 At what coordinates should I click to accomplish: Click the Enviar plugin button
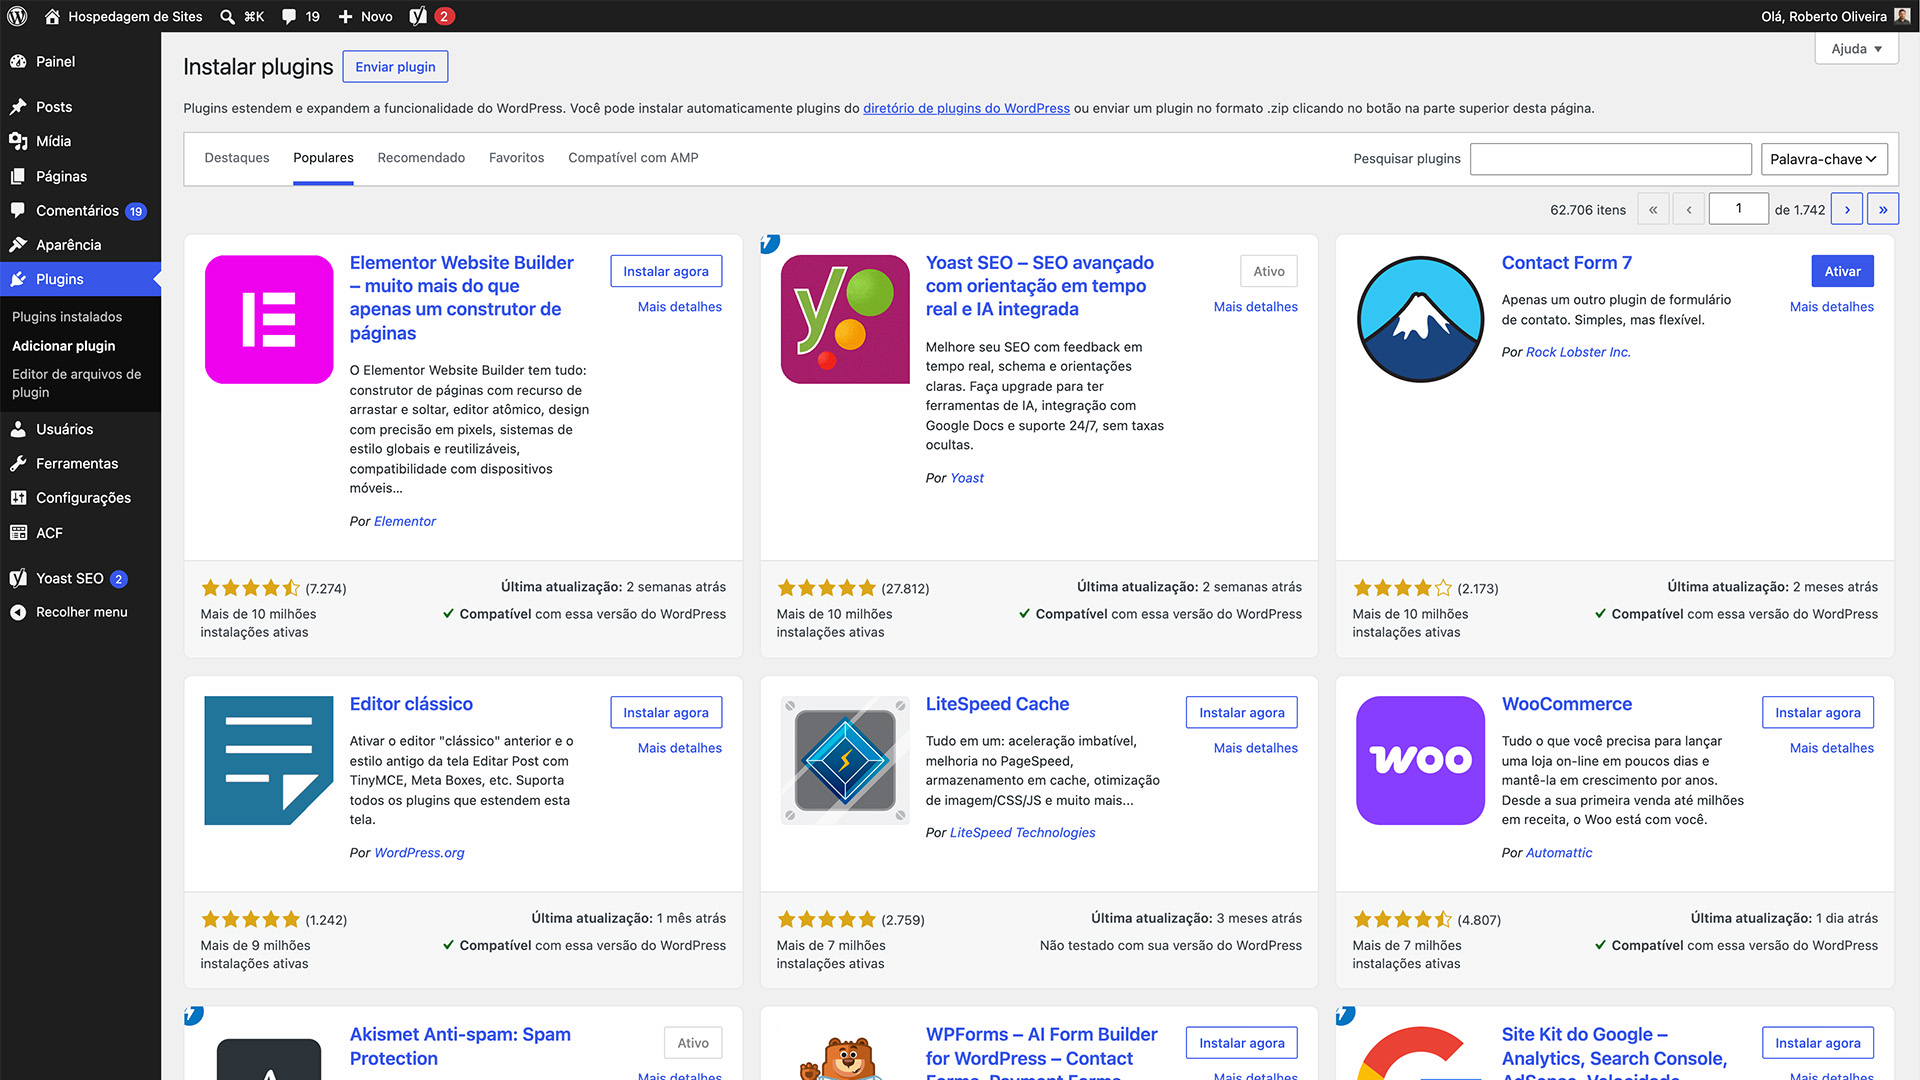tap(395, 67)
